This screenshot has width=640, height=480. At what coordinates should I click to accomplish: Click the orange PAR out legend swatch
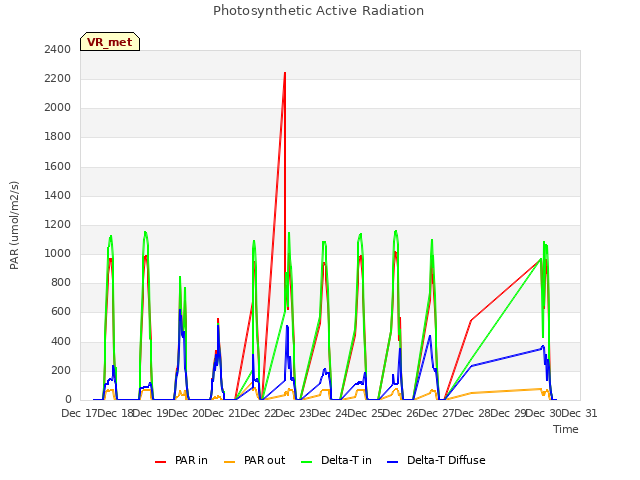click(x=230, y=462)
